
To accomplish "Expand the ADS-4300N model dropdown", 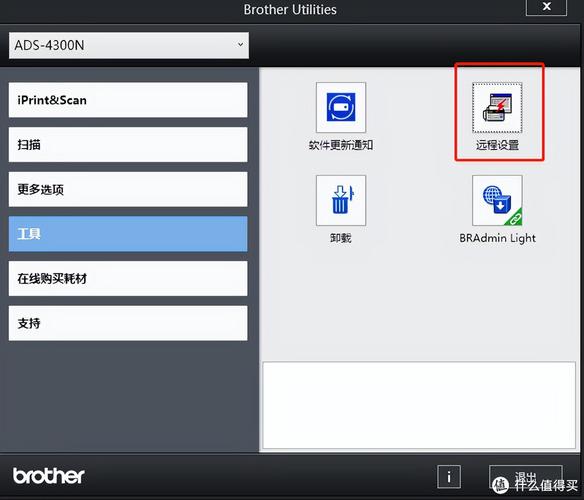I will tap(129, 45).
